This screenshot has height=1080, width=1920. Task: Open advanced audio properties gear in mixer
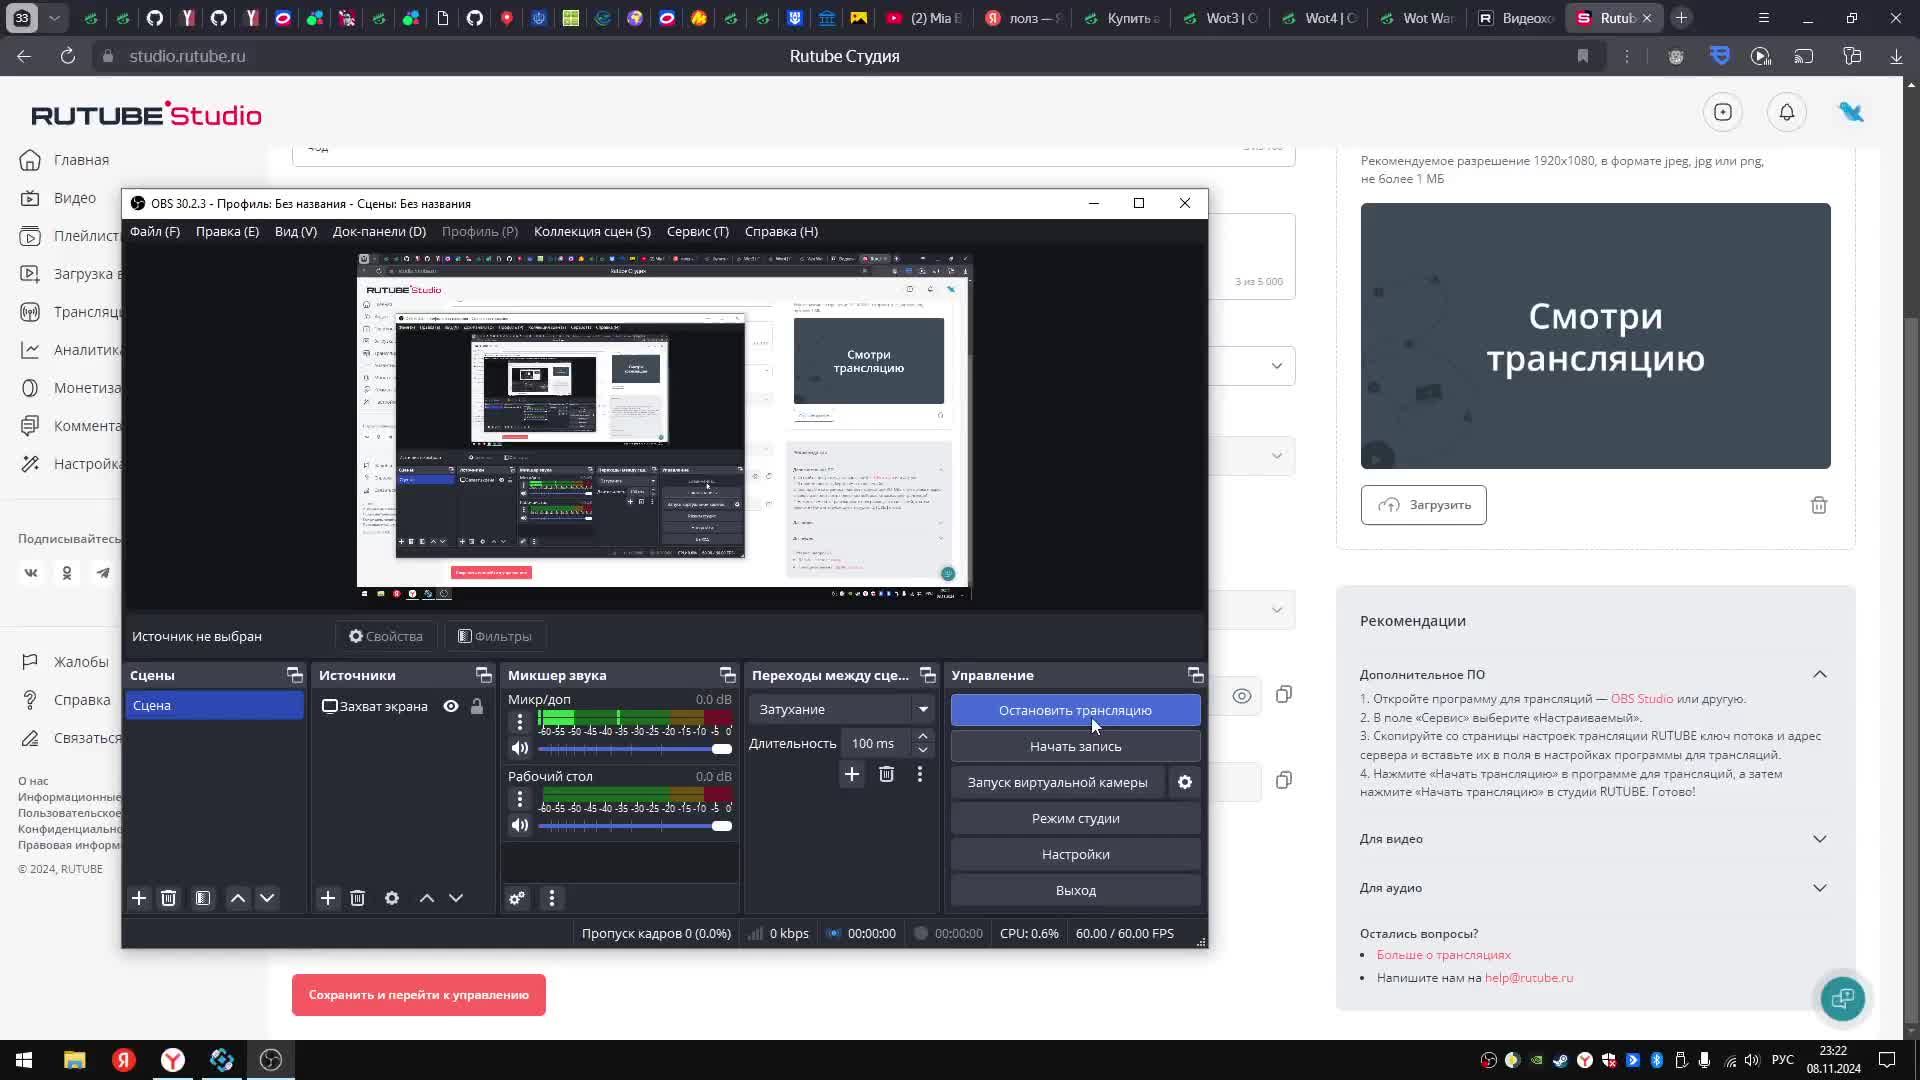coord(517,898)
